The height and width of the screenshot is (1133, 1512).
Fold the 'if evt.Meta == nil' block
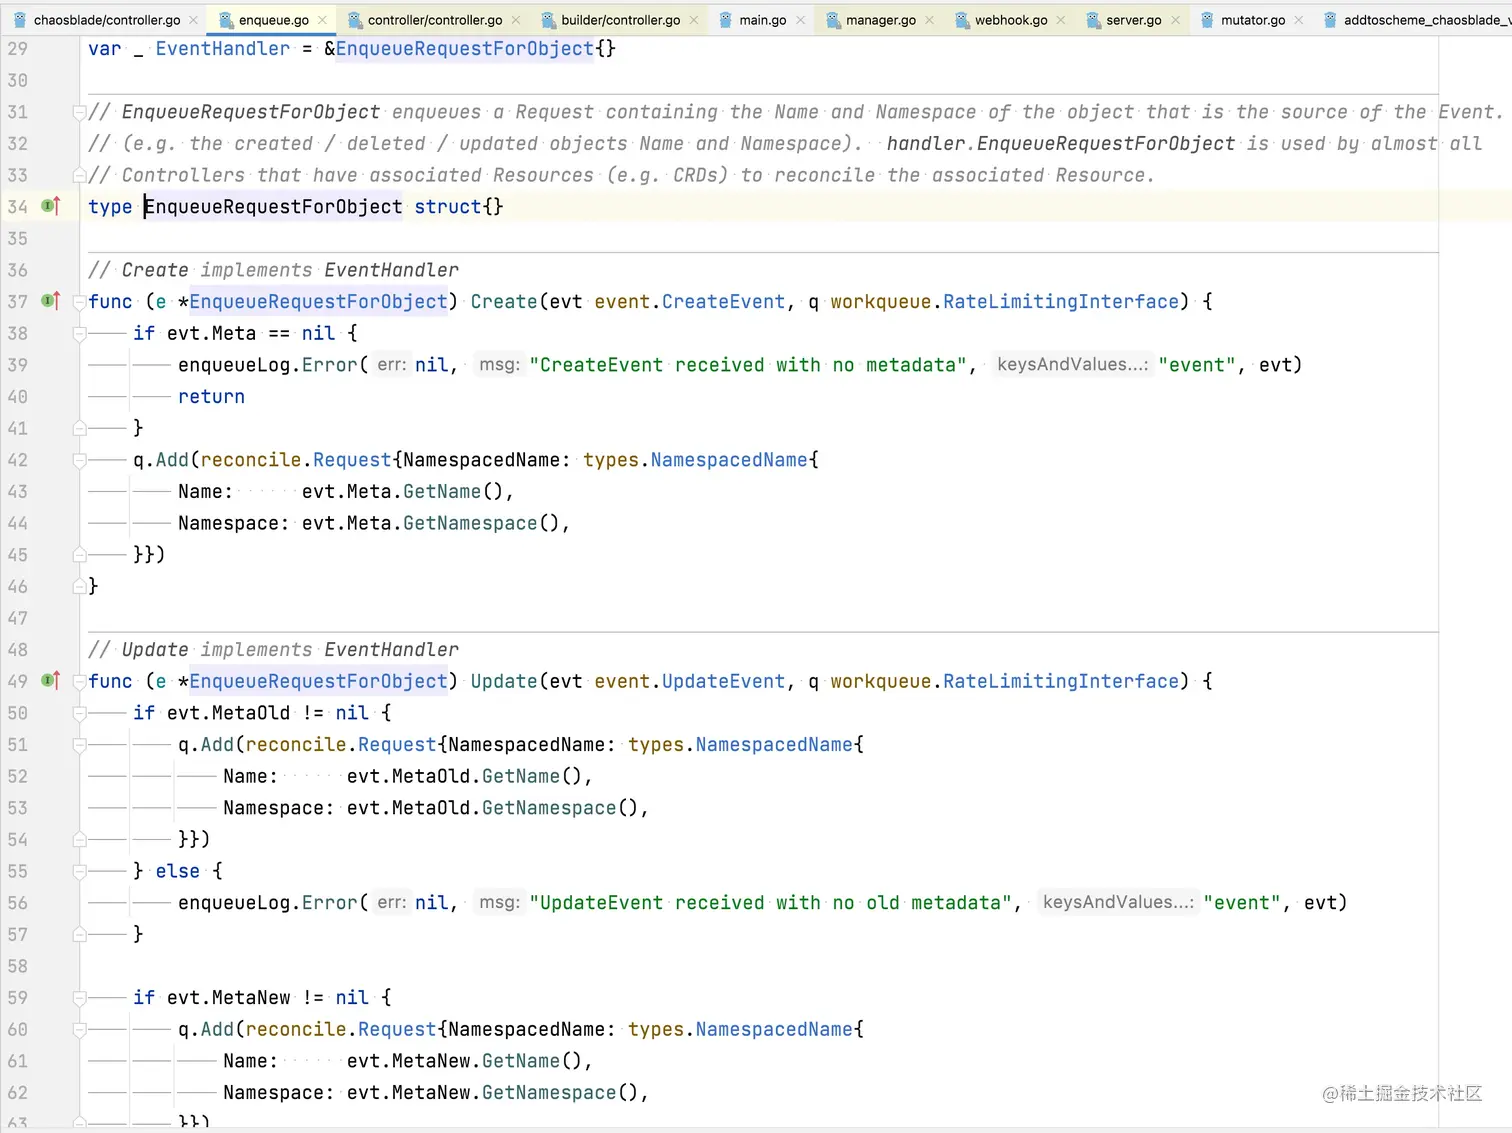tap(79, 333)
